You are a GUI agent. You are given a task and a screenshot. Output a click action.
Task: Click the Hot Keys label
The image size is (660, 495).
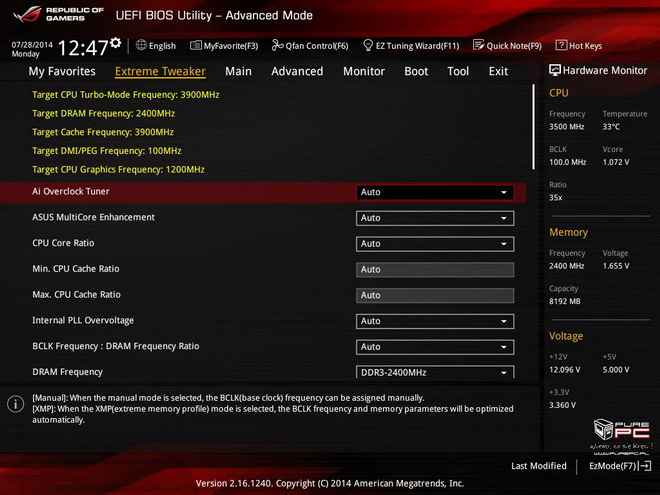tap(585, 45)
